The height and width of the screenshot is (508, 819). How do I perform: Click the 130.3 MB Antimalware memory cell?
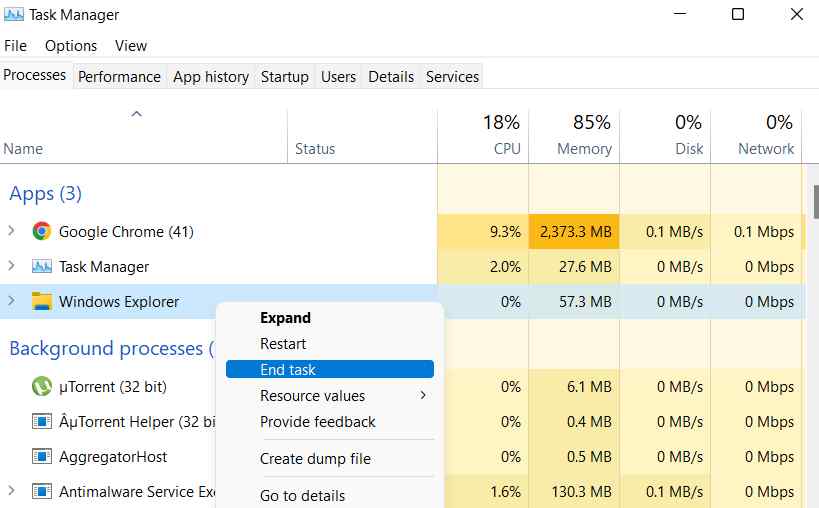click(574, 491)
